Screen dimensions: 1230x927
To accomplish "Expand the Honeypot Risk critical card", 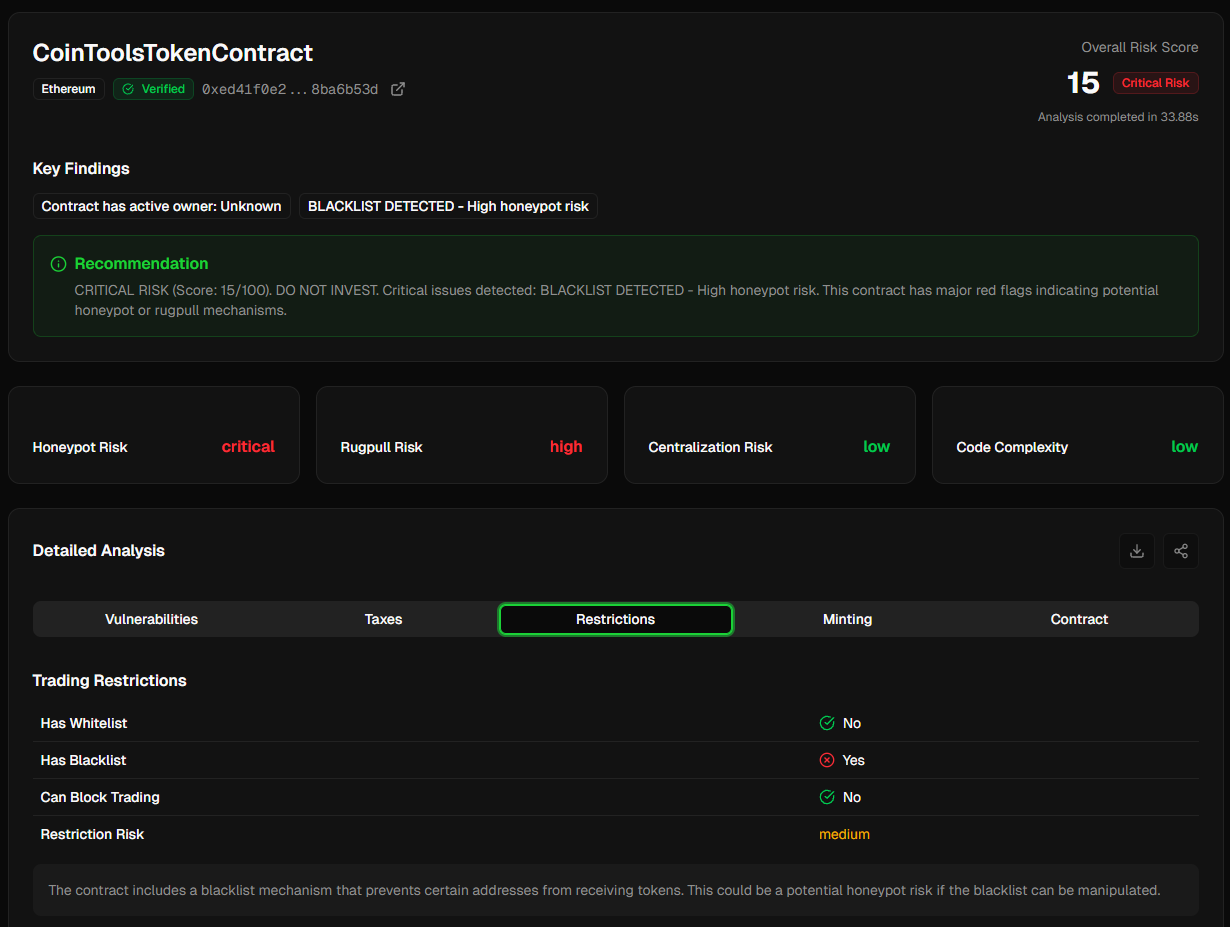I will [153, 435].
